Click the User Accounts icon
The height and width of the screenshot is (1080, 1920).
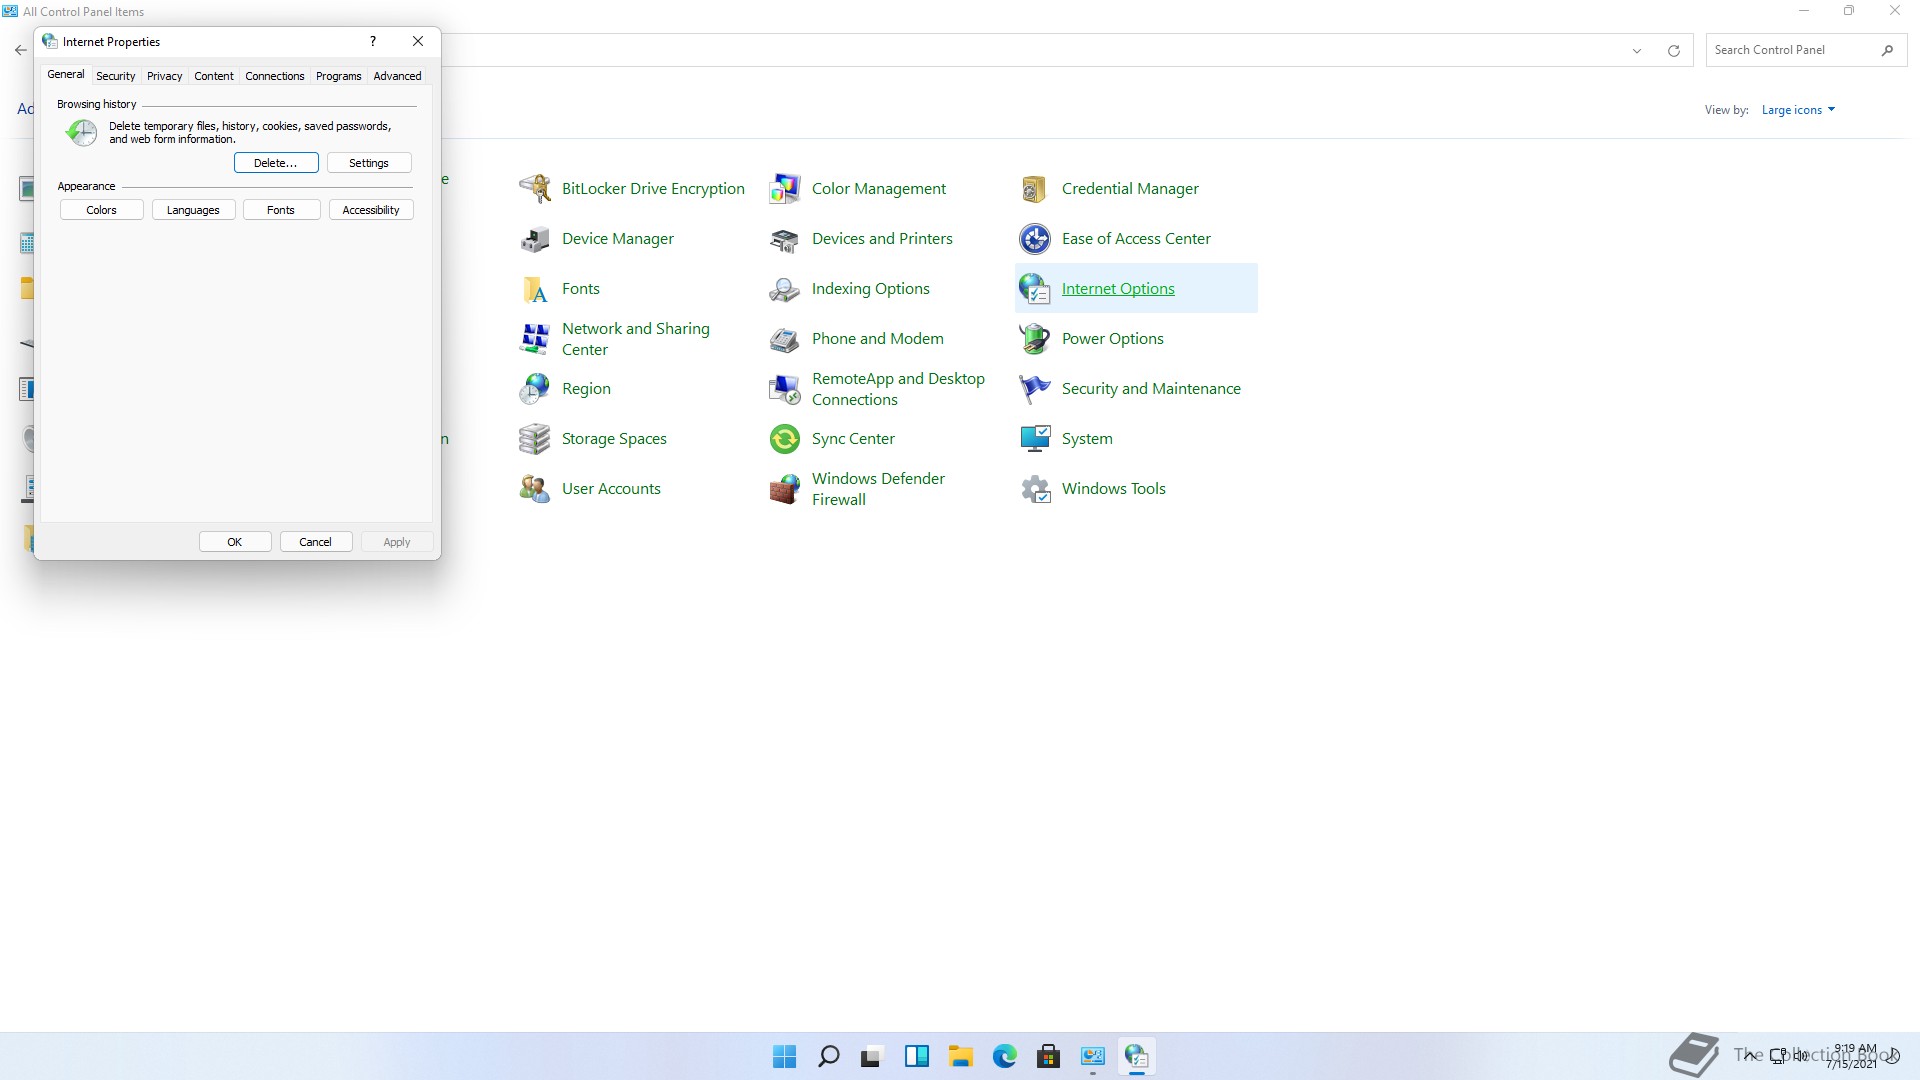pyautogui.click(x=535, y=488)
